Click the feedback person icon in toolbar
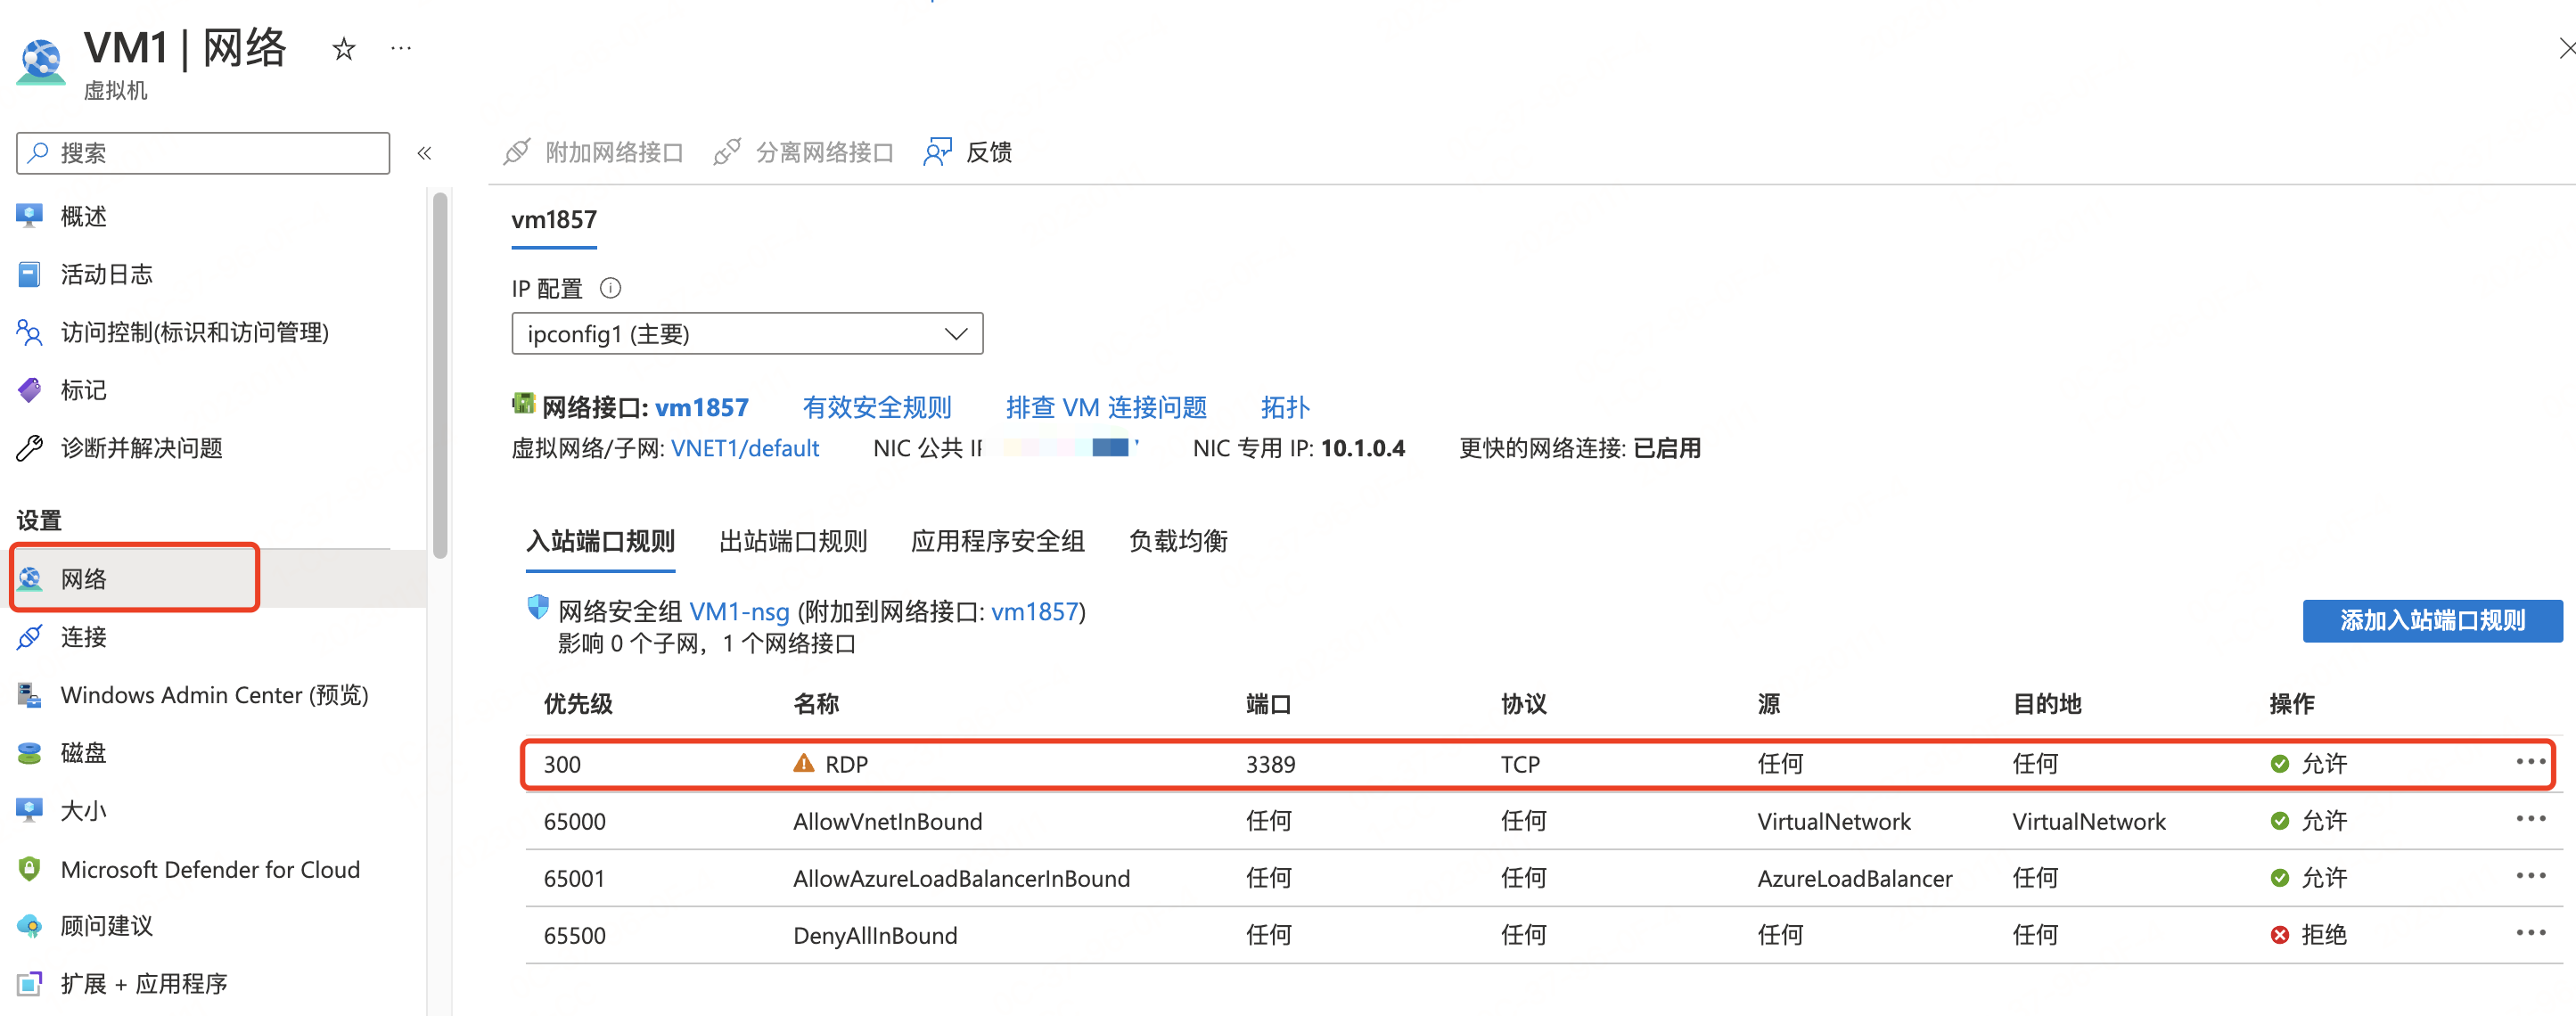Viewport: 2576px width, 1016px height. 938,152
